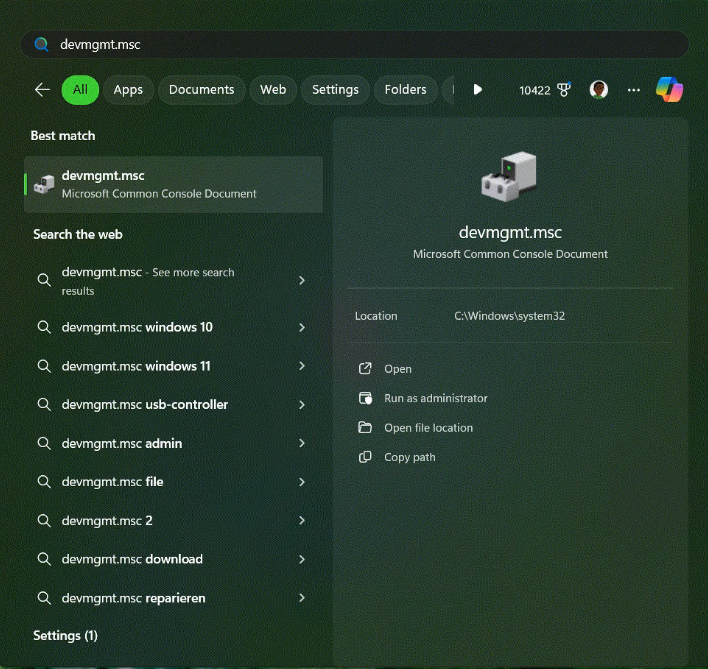Screen dimensions: 708x669
Task: Expand chevron next to devmgmt.msc download
Action: click(302, 559)
